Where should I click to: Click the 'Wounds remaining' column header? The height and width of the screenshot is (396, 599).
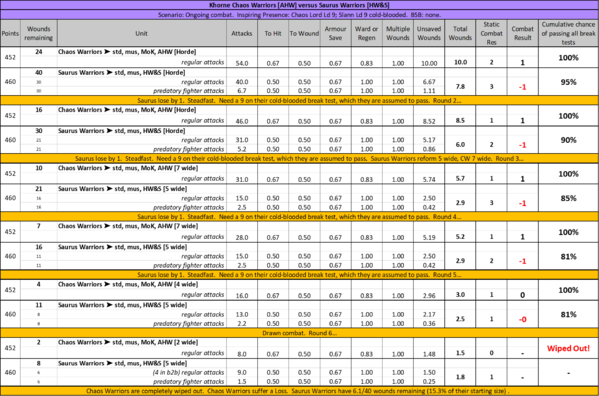pos(39,33)
